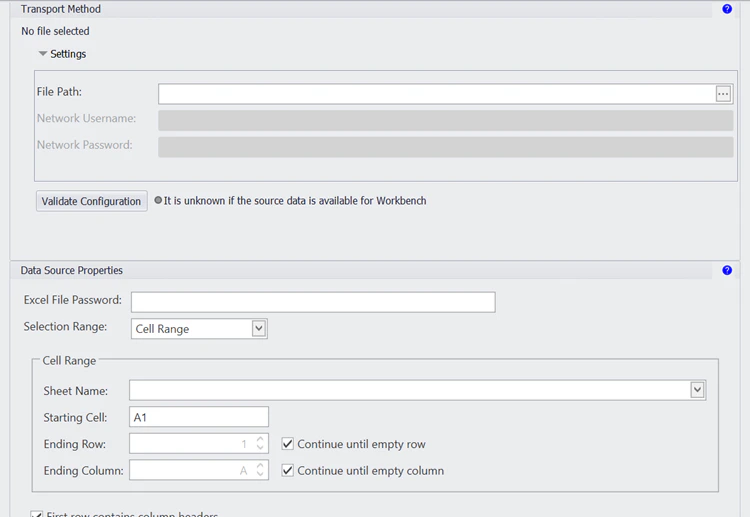Image resolution: width=750 pixels, height=517 pixels.
Task: Click the 'Sheet Name:' label
Action: (76, 391)
